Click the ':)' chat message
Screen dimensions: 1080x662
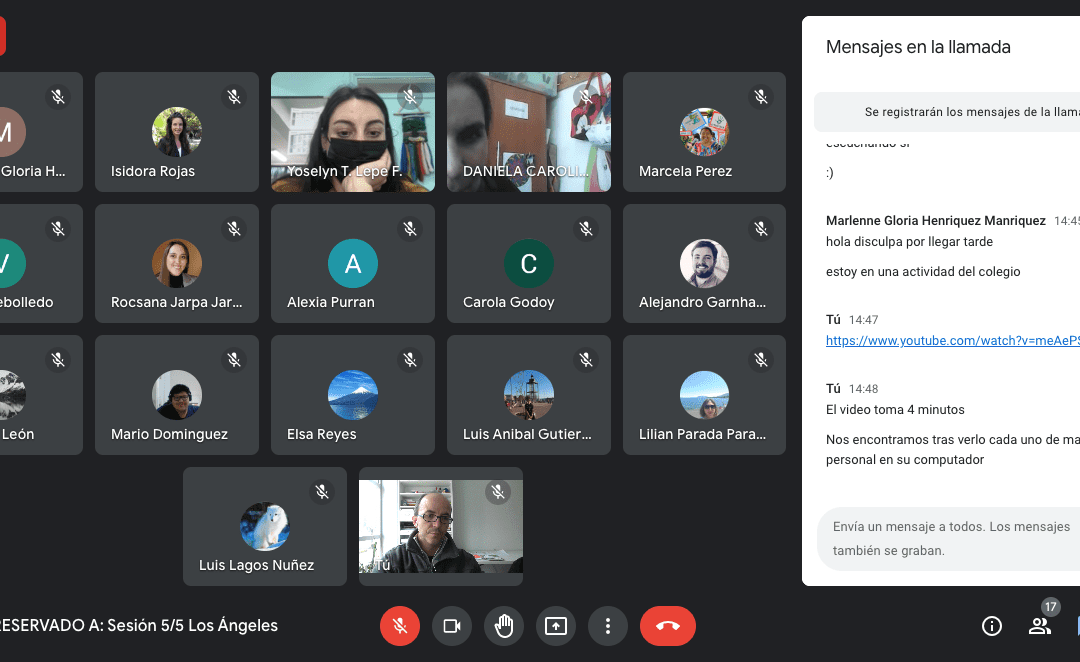tap(829, 173)
